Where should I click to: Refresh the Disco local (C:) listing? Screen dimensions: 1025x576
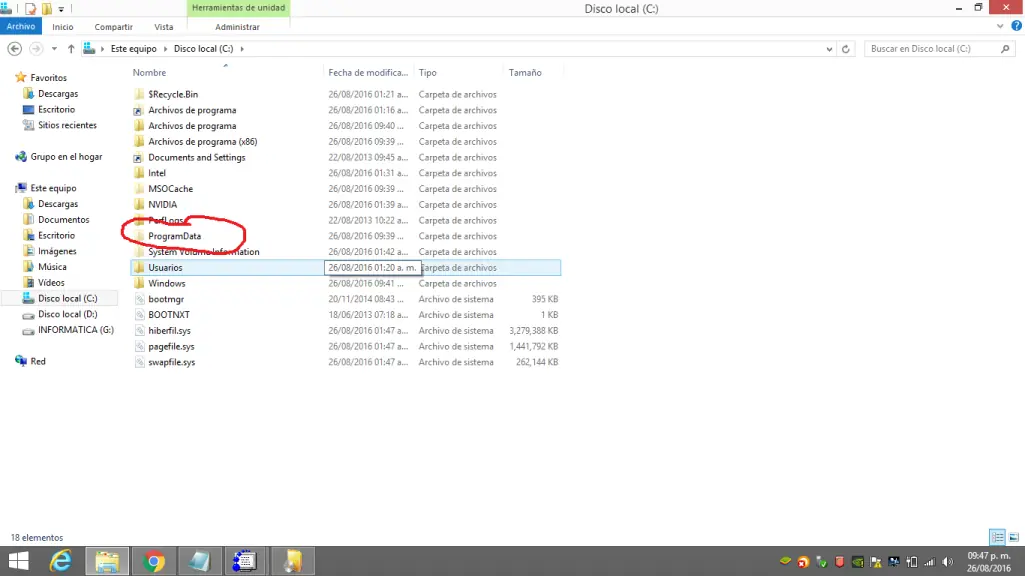(845, 49)
